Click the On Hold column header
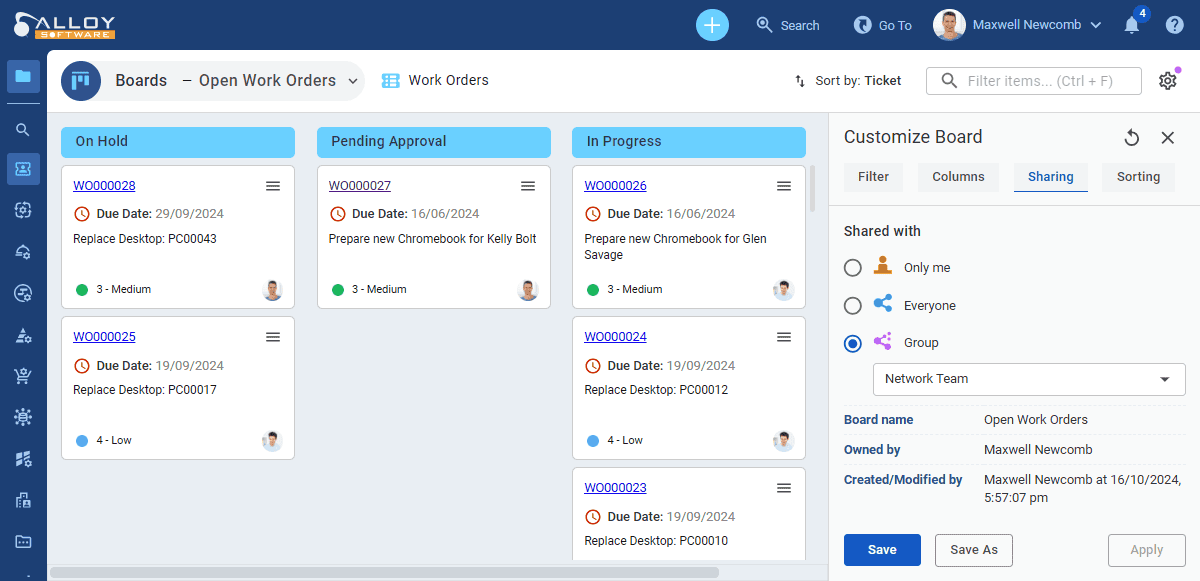 click(x=178, y=142)
